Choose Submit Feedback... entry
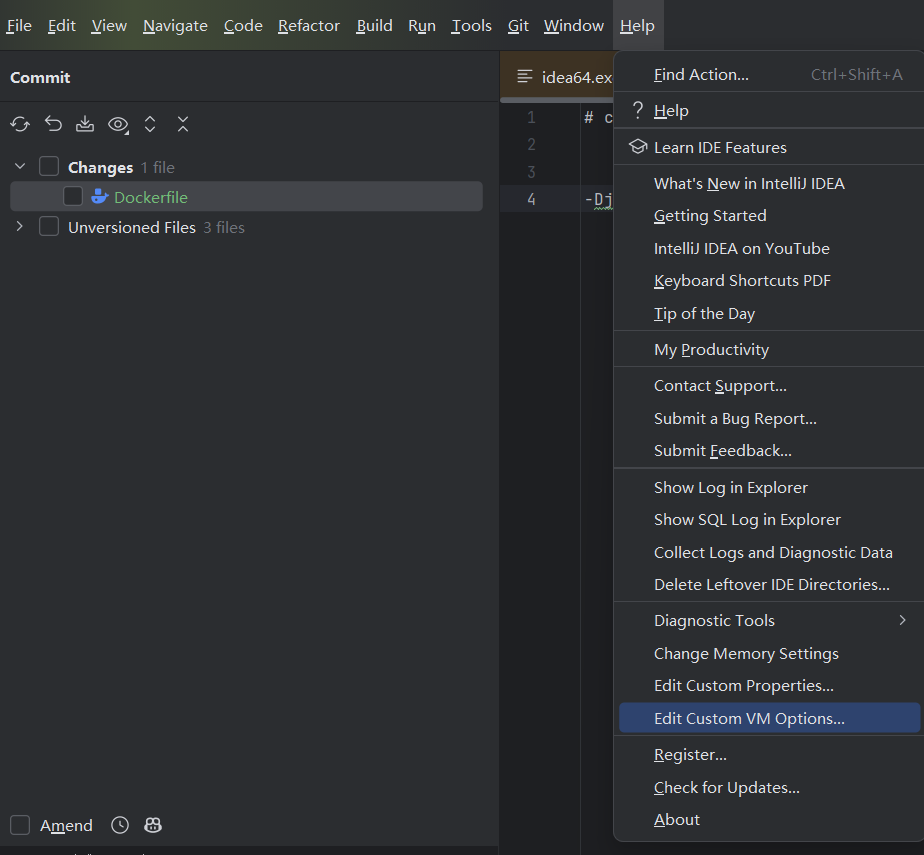 point(769,451)
